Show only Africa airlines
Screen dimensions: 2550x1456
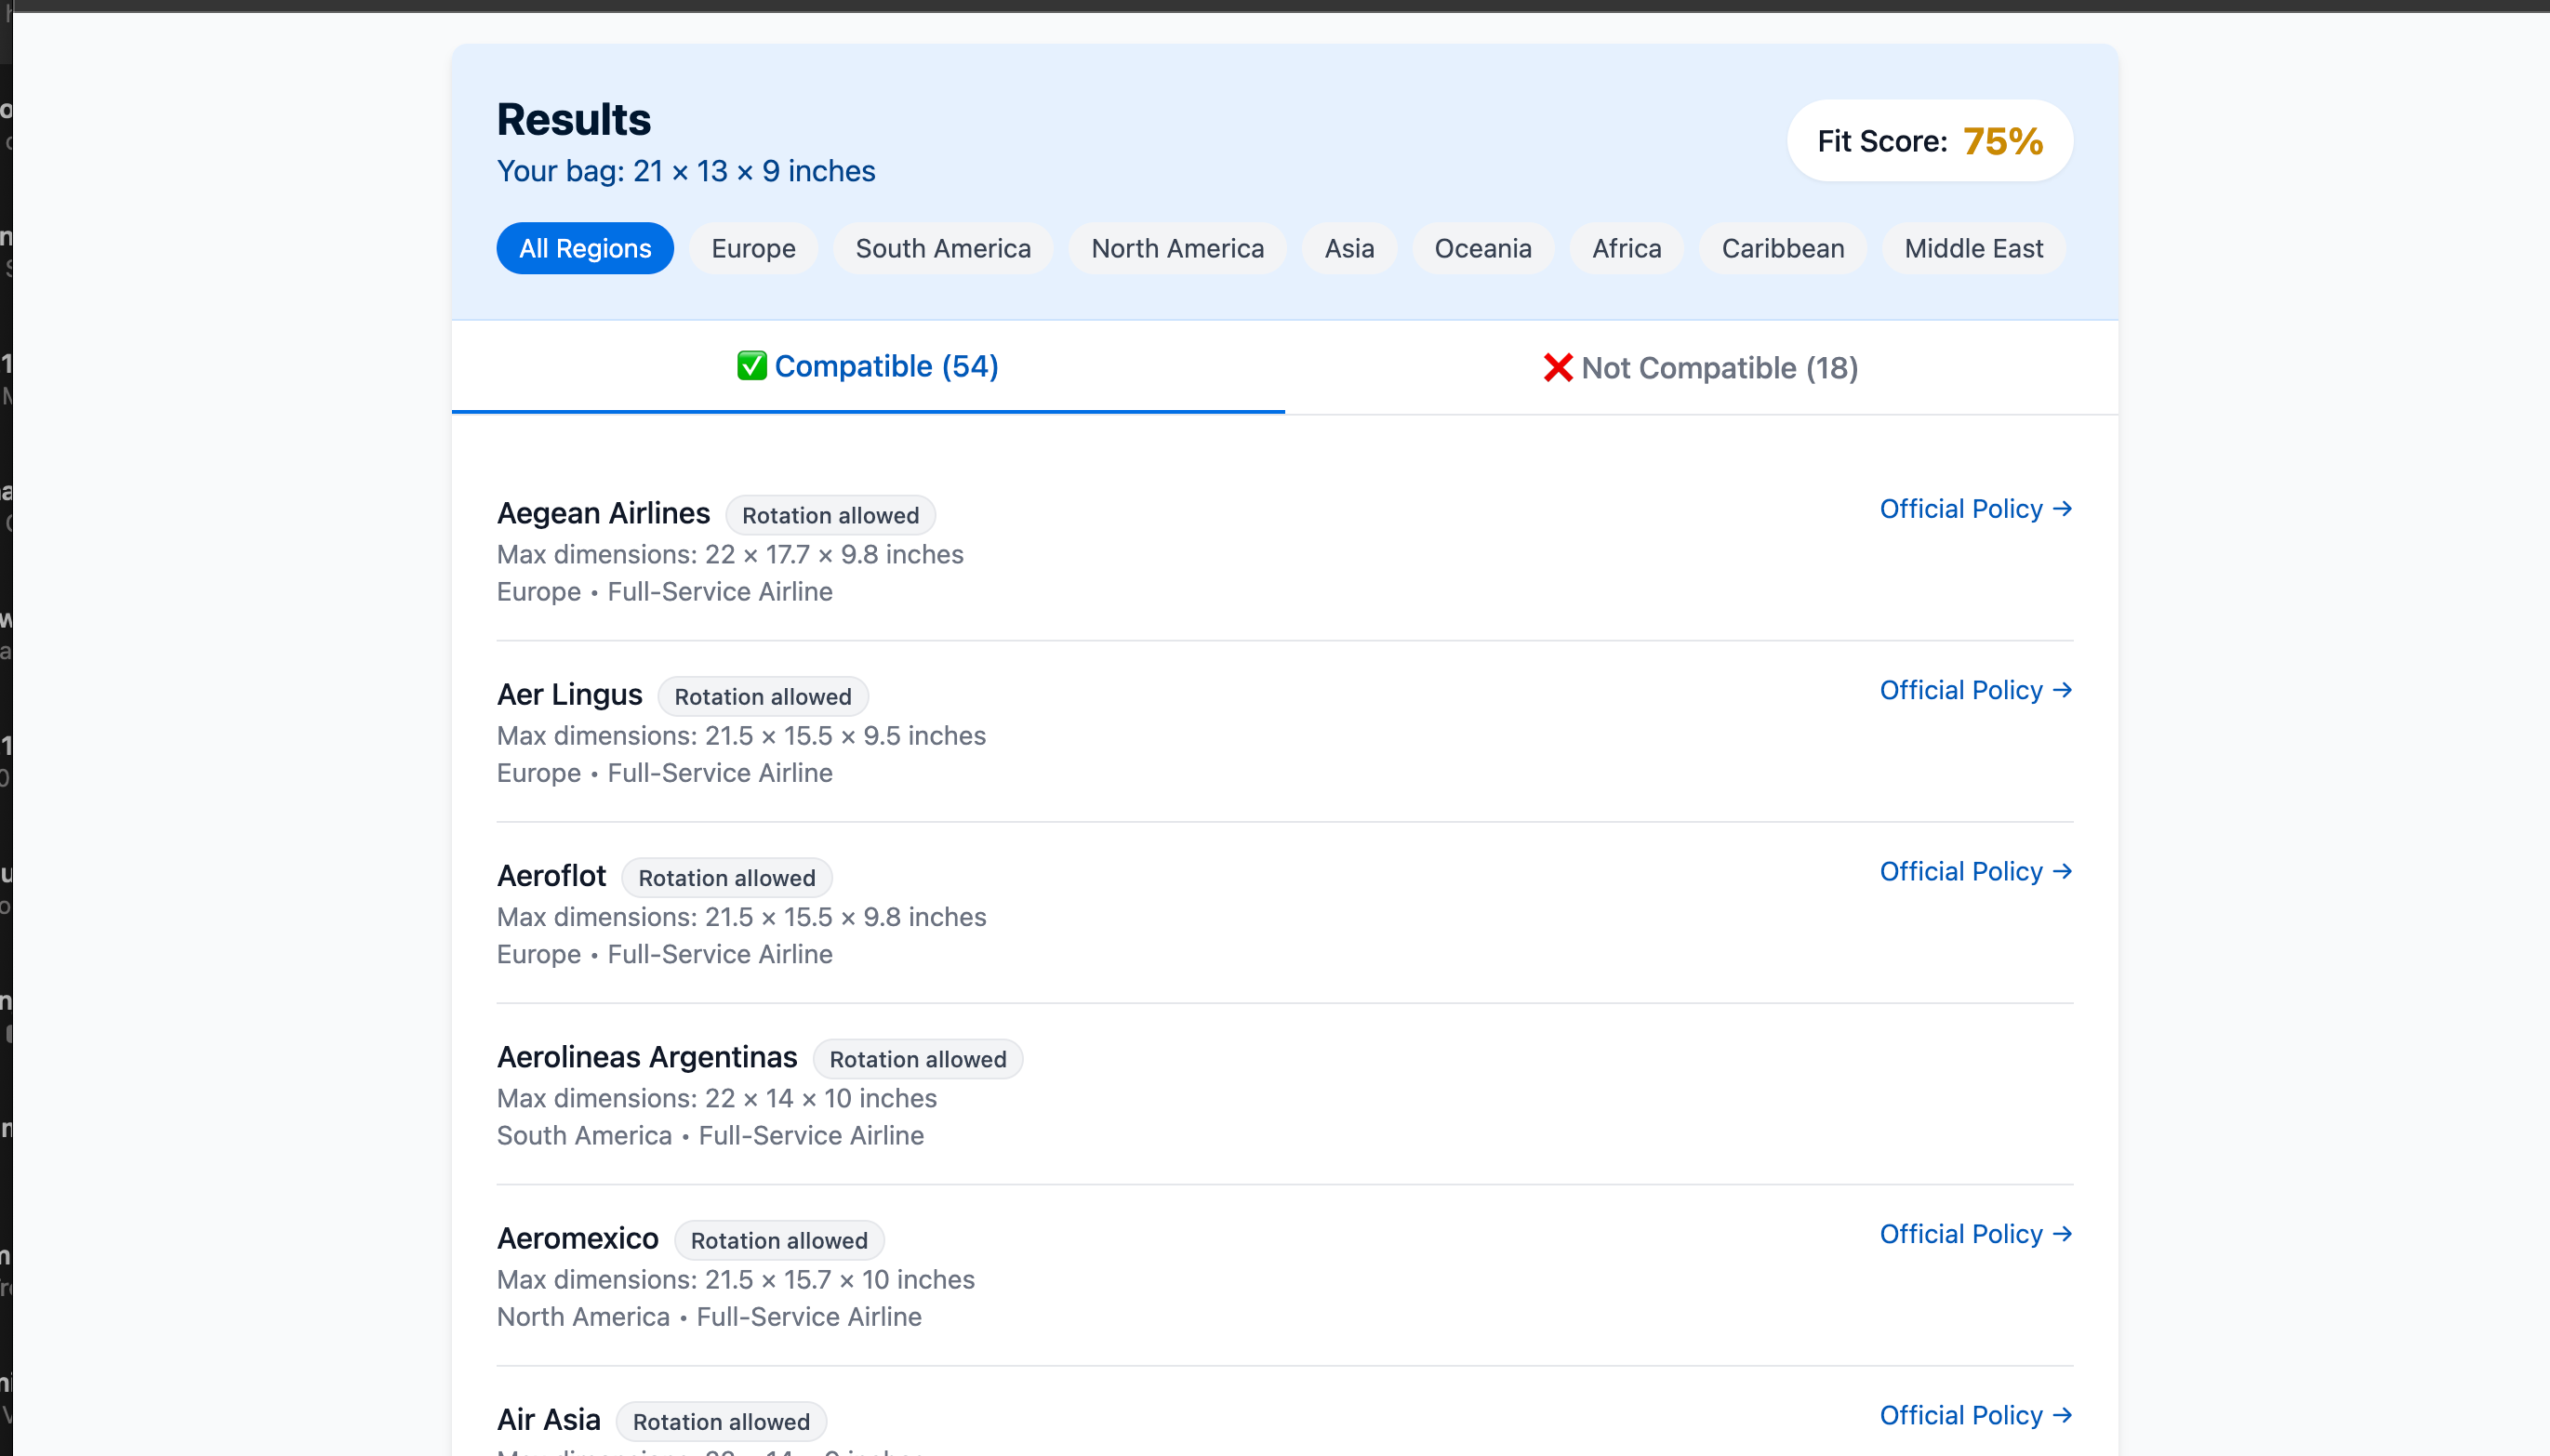pyautogui.click(x=1626, y=248)
